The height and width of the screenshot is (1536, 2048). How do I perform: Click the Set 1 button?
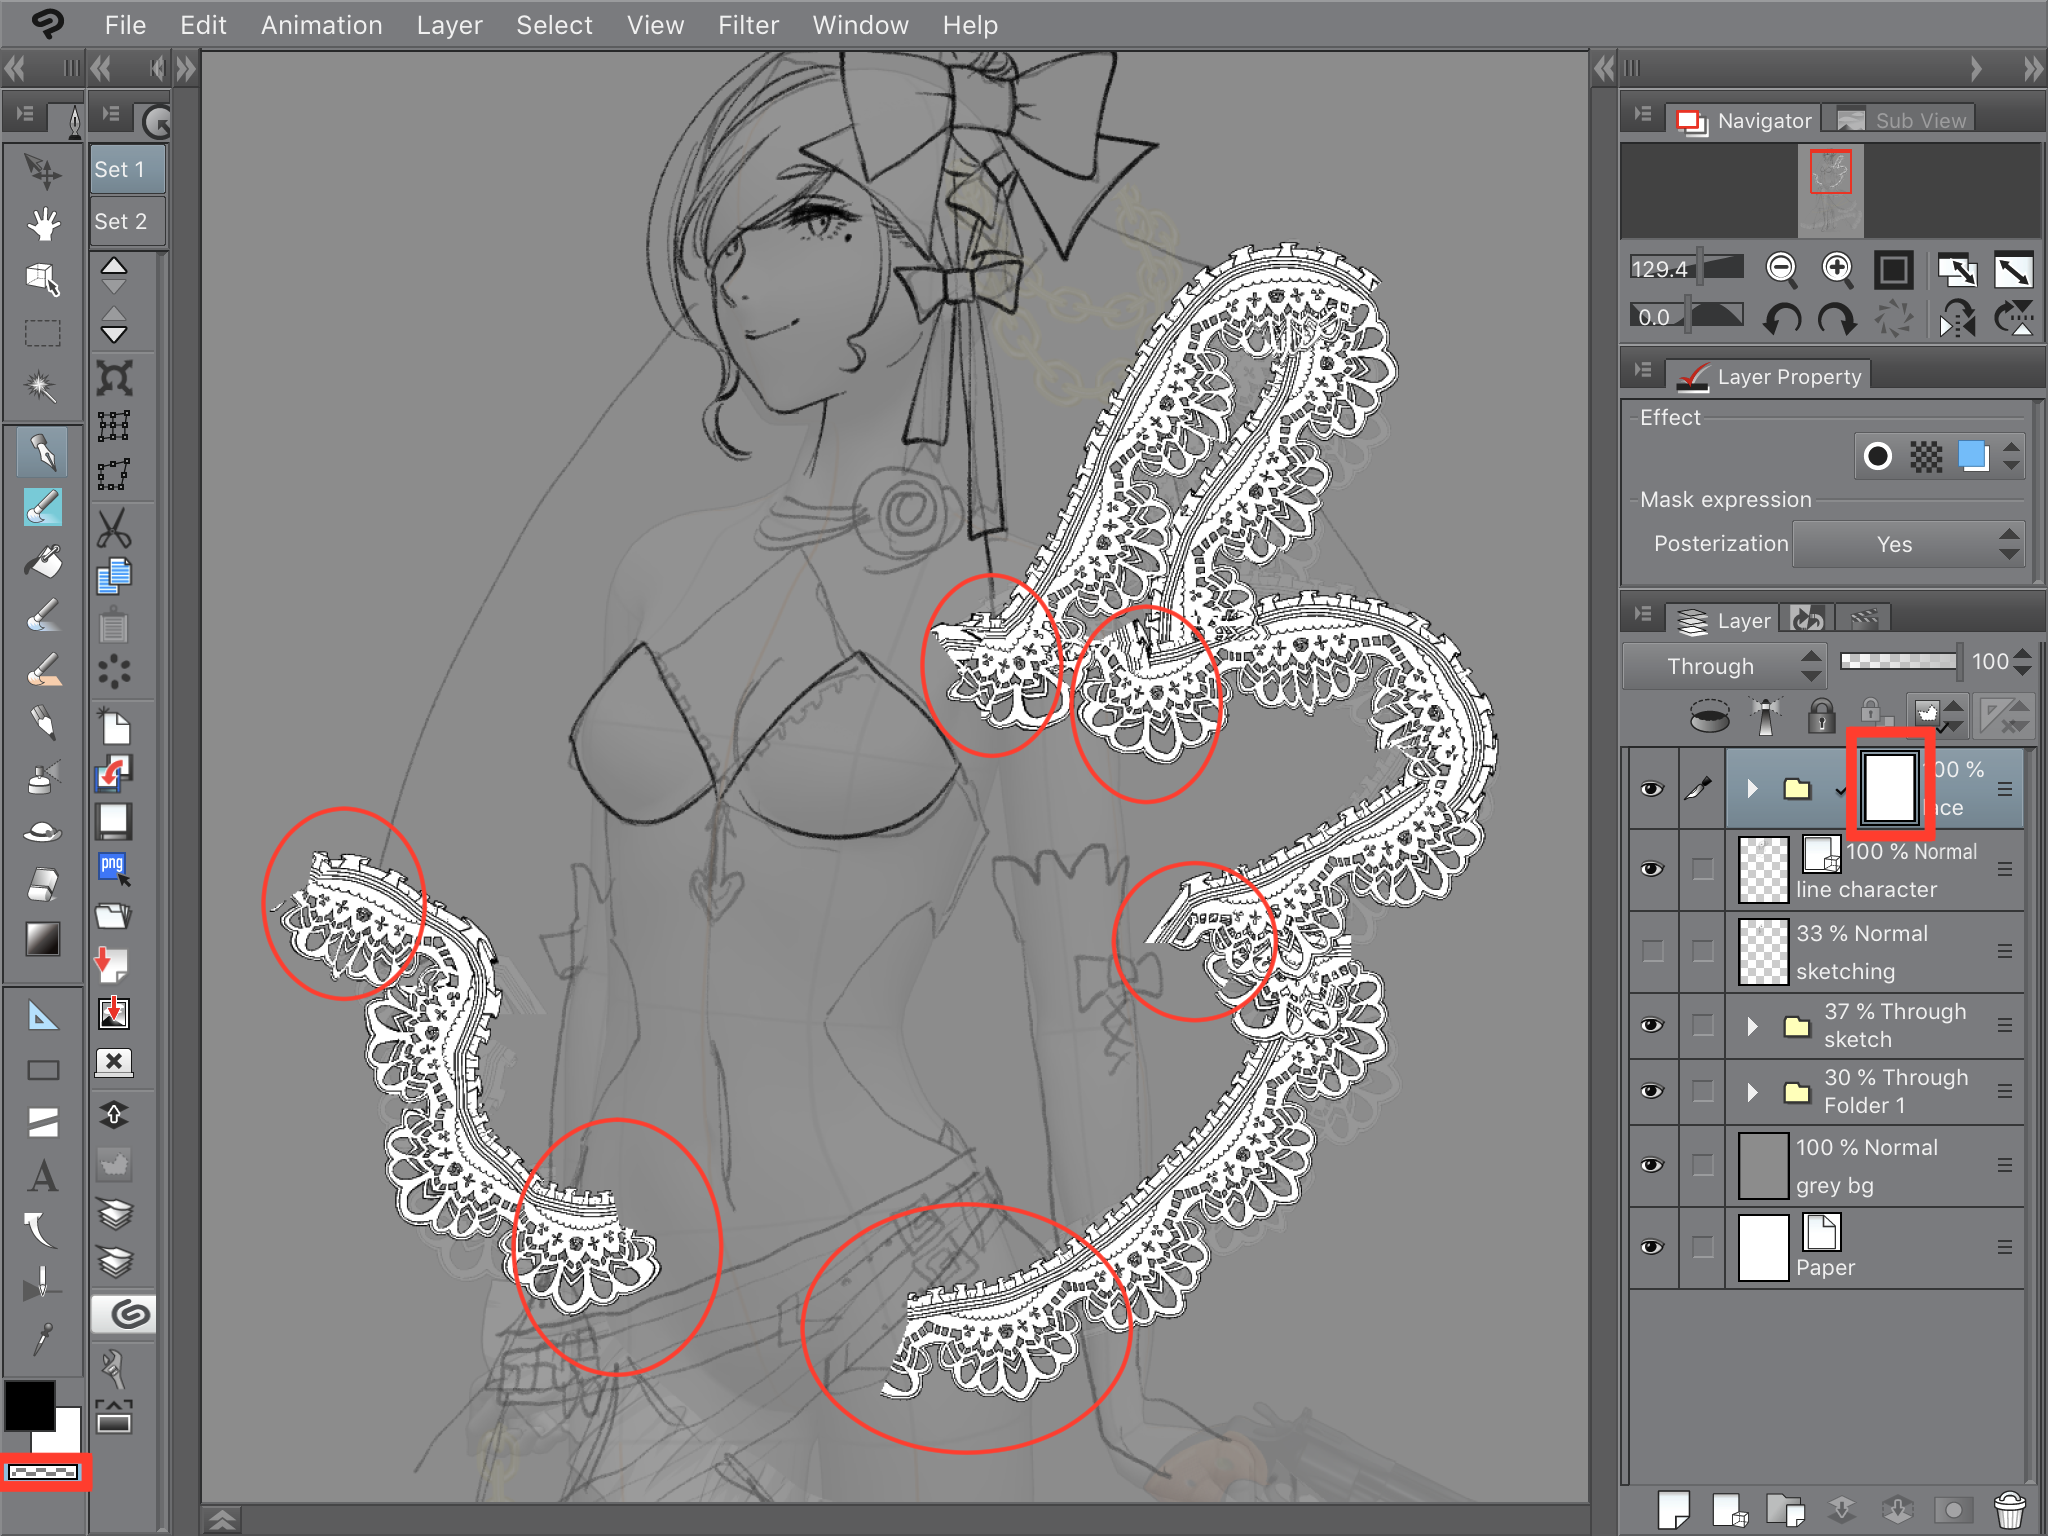tap(127, 169)
